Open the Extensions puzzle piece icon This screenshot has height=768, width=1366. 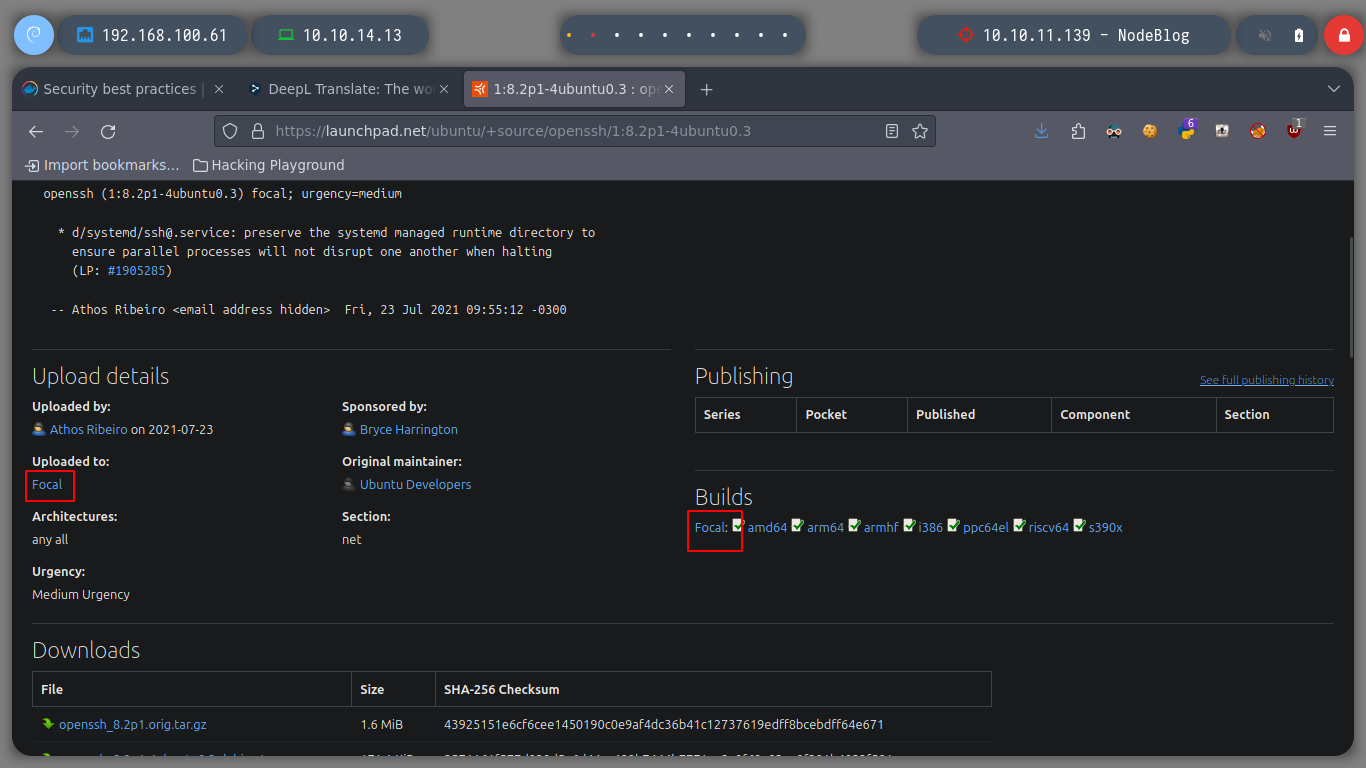[x=1078, y=131]
